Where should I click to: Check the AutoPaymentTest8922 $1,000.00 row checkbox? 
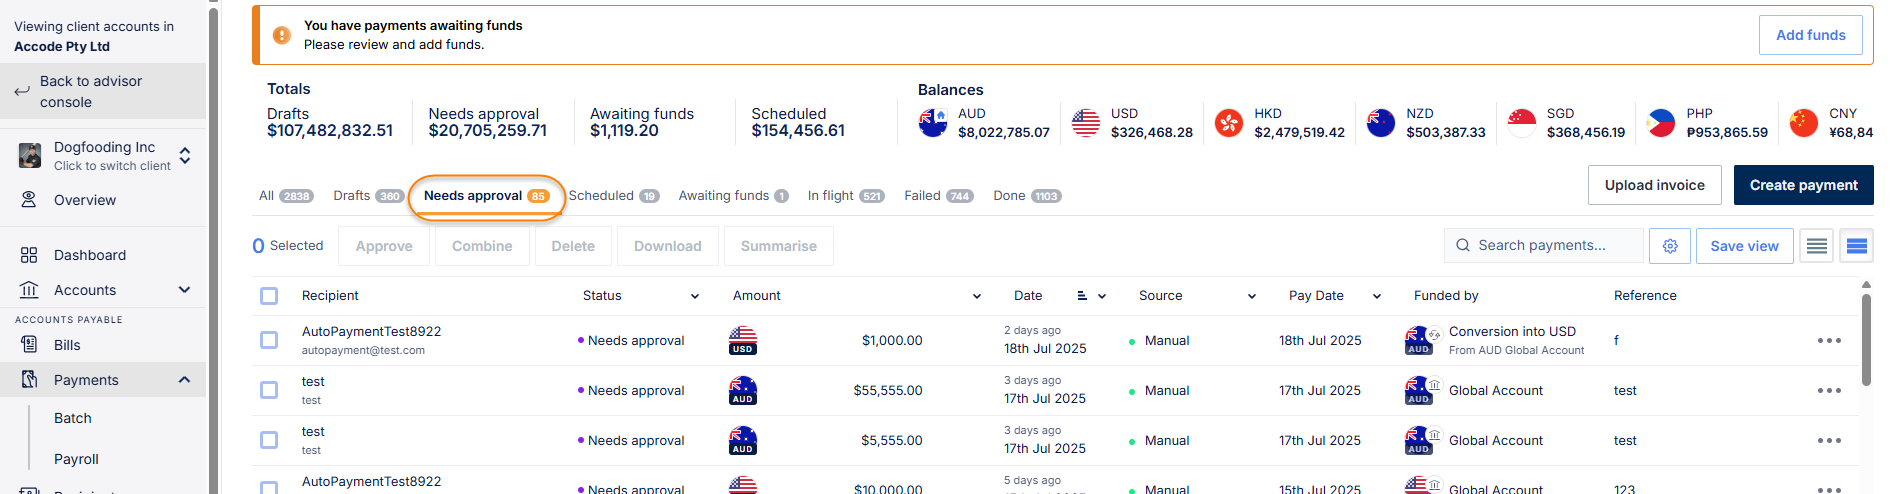[269, 341]
